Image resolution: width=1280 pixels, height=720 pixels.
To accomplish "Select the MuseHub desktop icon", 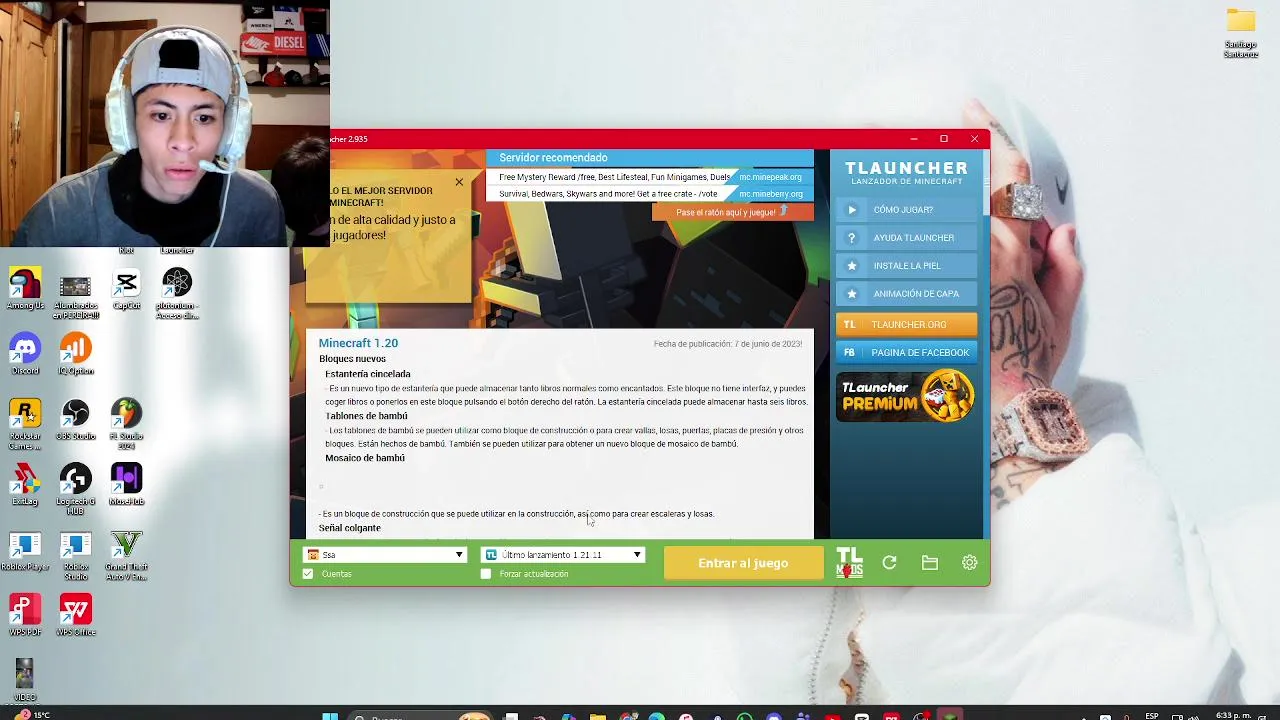I will pos(126,485).
